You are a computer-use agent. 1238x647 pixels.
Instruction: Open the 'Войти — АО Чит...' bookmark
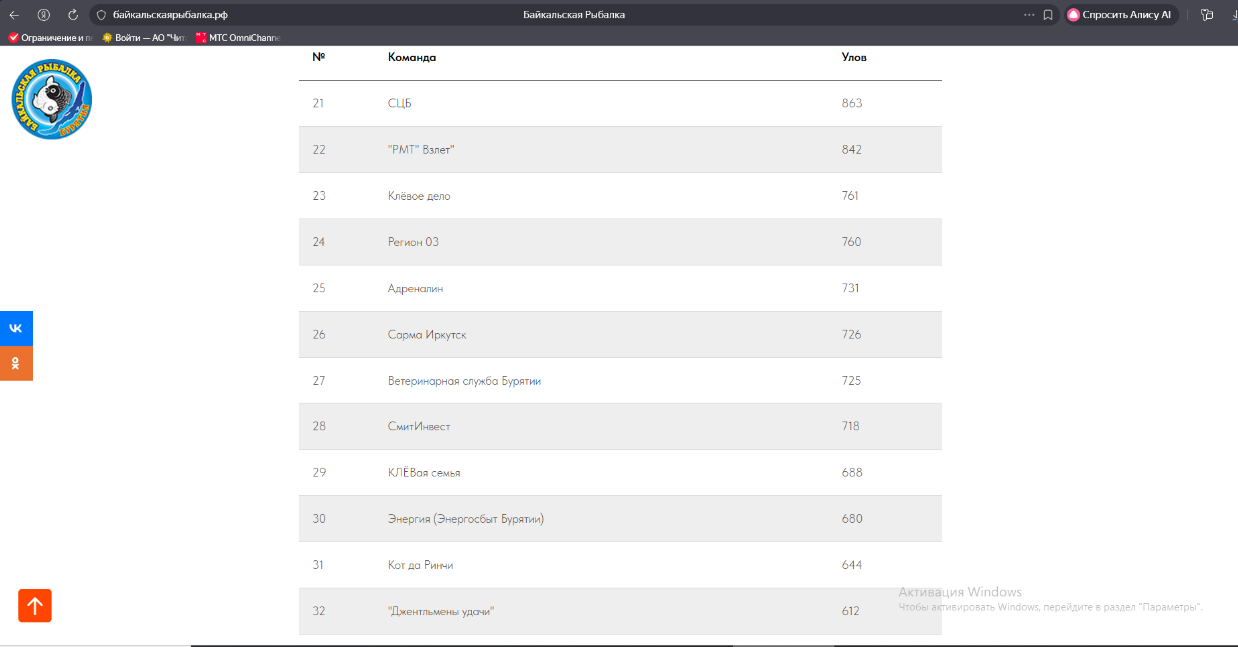pos(144,37)
